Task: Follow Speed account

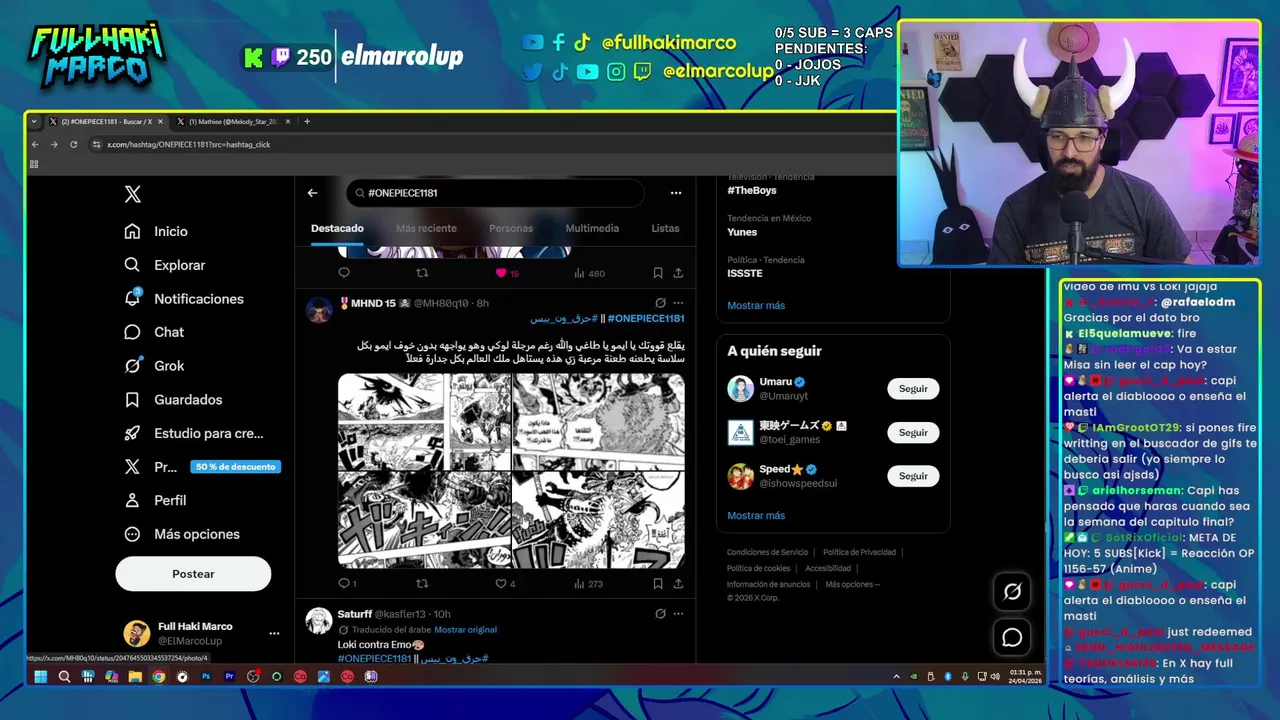Action: (913, 476)
